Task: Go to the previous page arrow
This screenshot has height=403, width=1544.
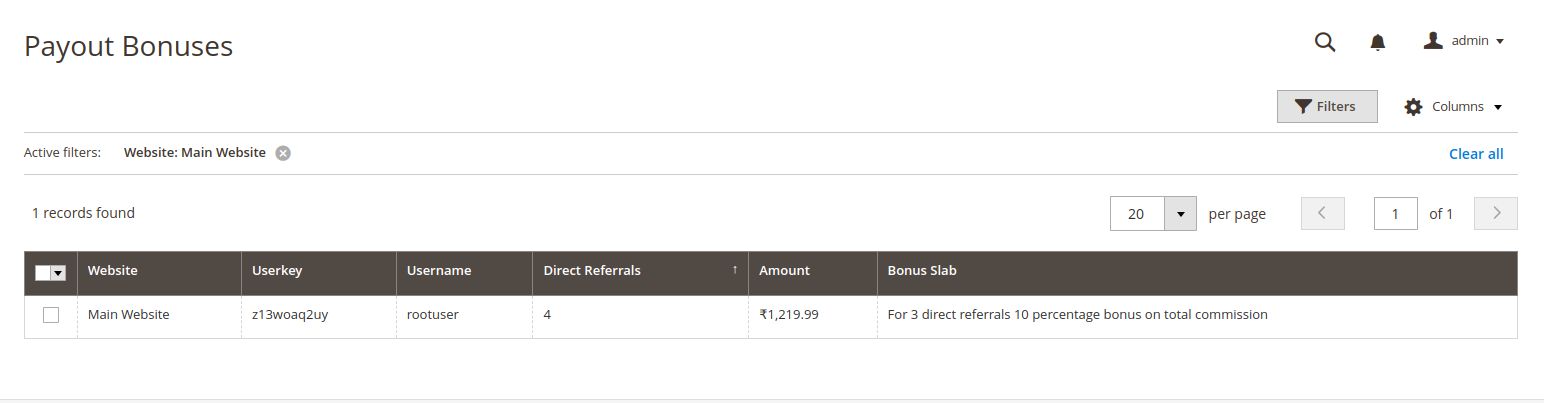Action: pyautogui.click(x=1322, y=213)
